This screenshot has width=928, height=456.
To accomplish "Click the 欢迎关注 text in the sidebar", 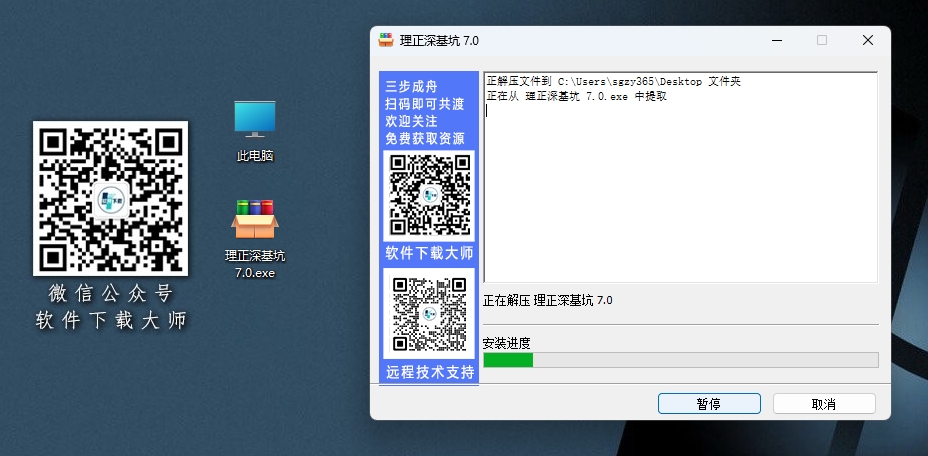I will point(411,121).
